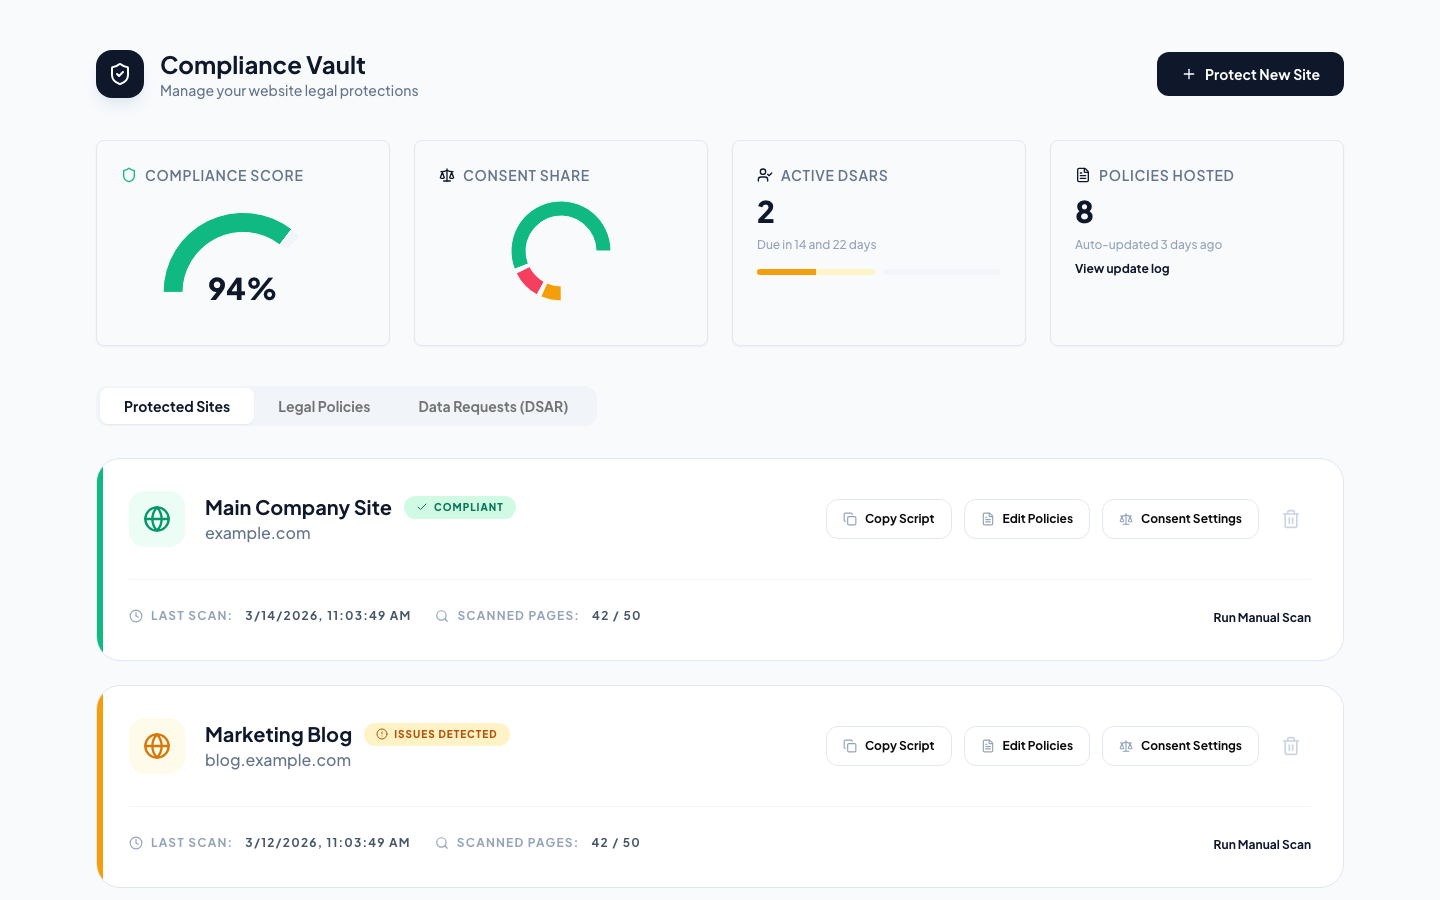Click the clock icon beside Last Scan
The width and height of the screenshot is (1440, 900).
point(136,615)
